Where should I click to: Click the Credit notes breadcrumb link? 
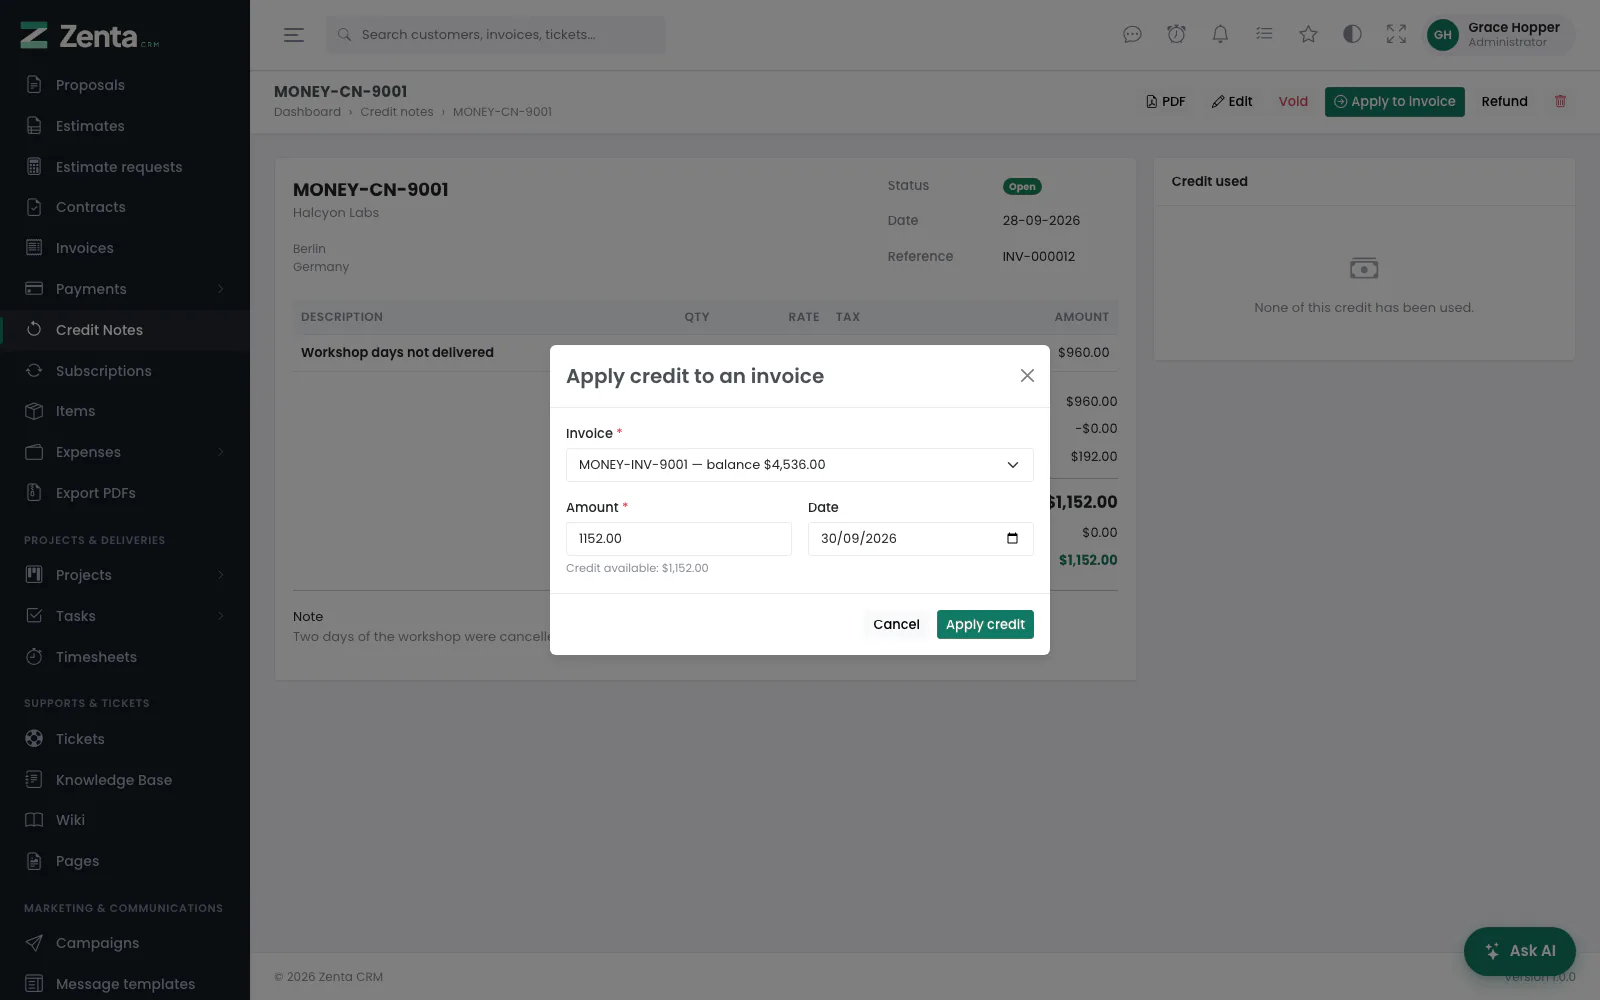[x=397, y=112]
